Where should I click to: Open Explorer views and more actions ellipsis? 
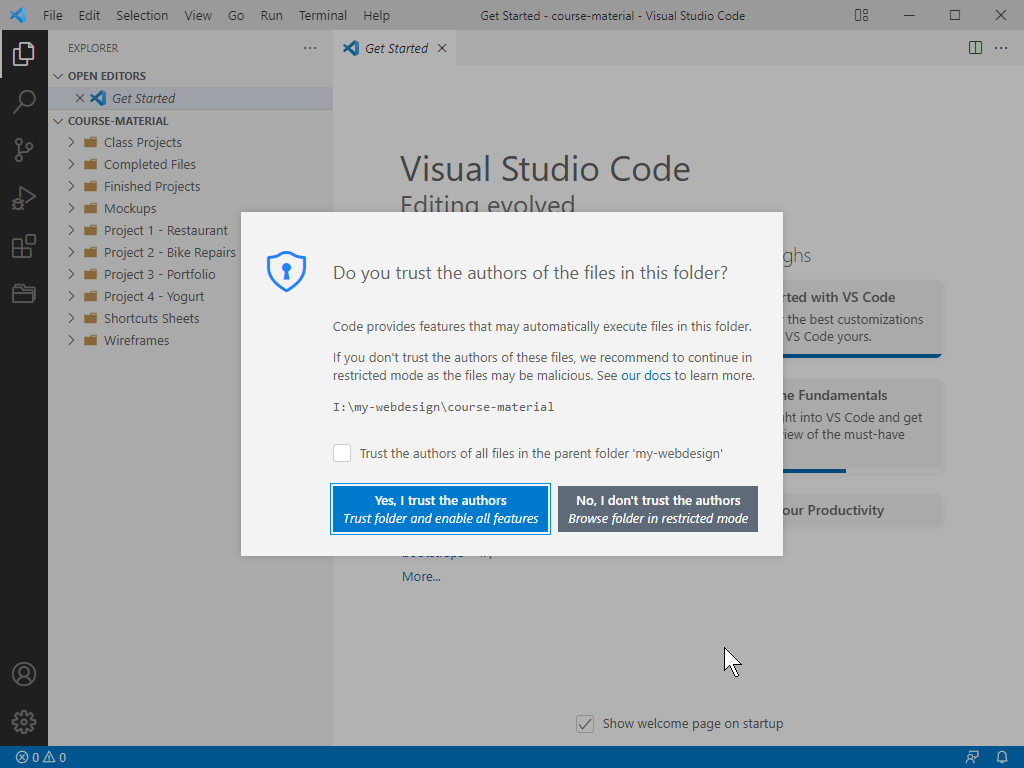[x=310, y=48]
